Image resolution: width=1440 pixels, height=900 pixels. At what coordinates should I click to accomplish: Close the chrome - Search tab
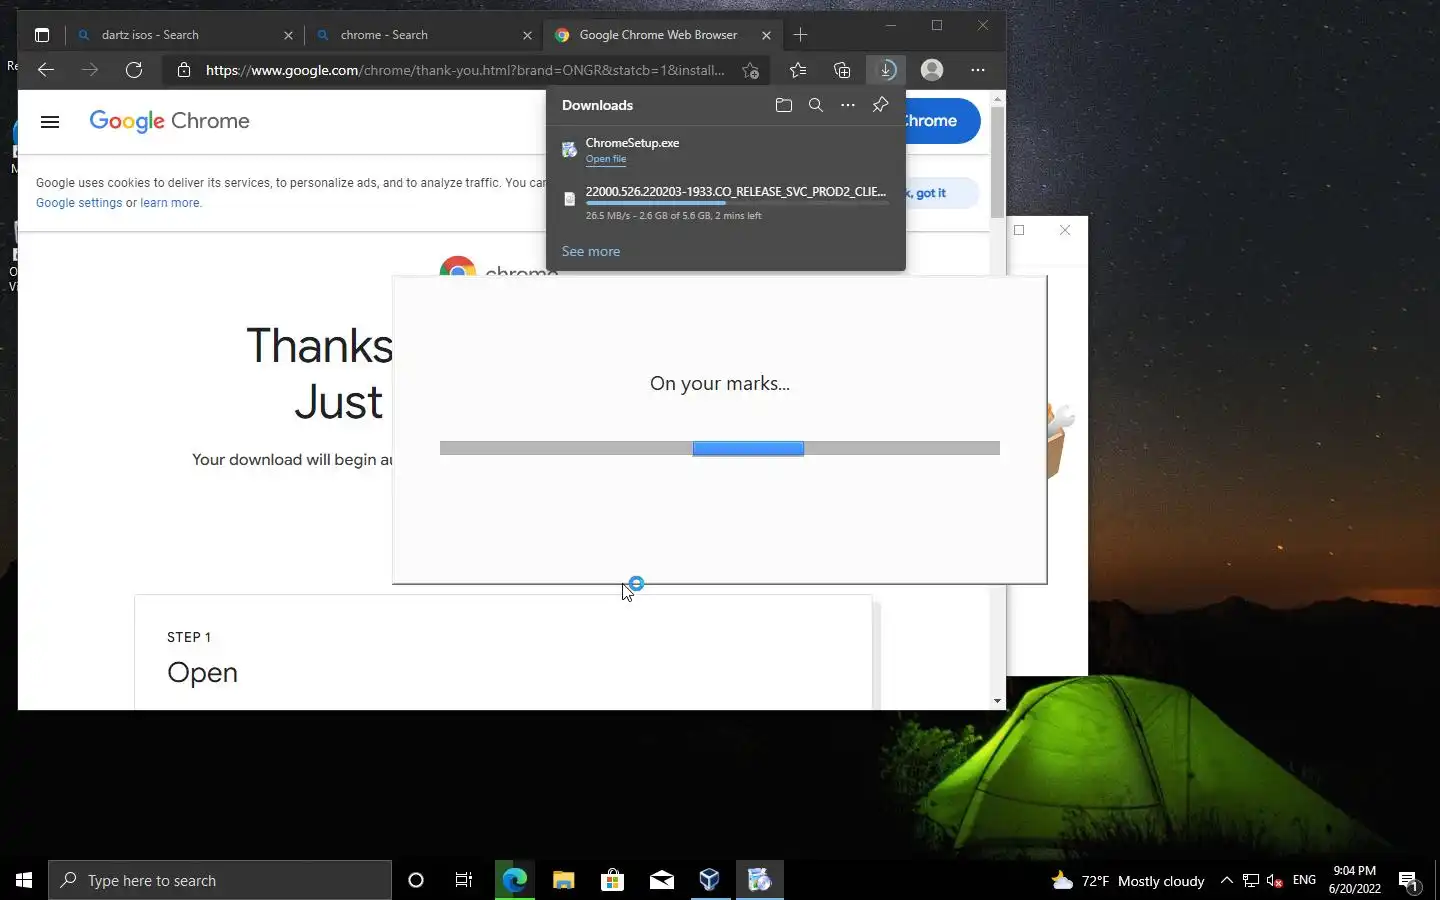[x=527, y=35]
